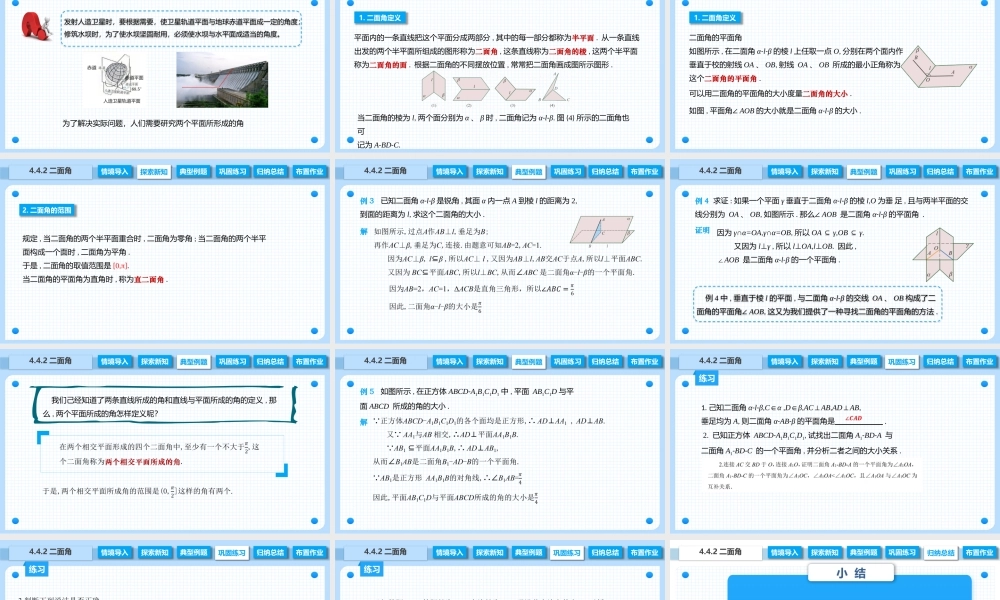
Task: Open 探索新知 tab on the 小结 slide
Action: 824,552
